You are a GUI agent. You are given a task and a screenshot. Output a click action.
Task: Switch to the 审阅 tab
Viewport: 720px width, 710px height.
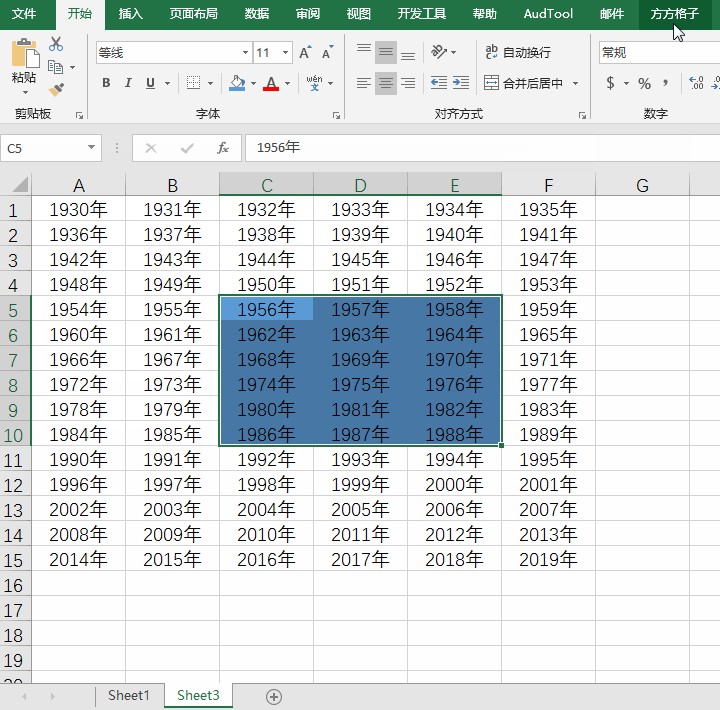(x=308, y=14)
